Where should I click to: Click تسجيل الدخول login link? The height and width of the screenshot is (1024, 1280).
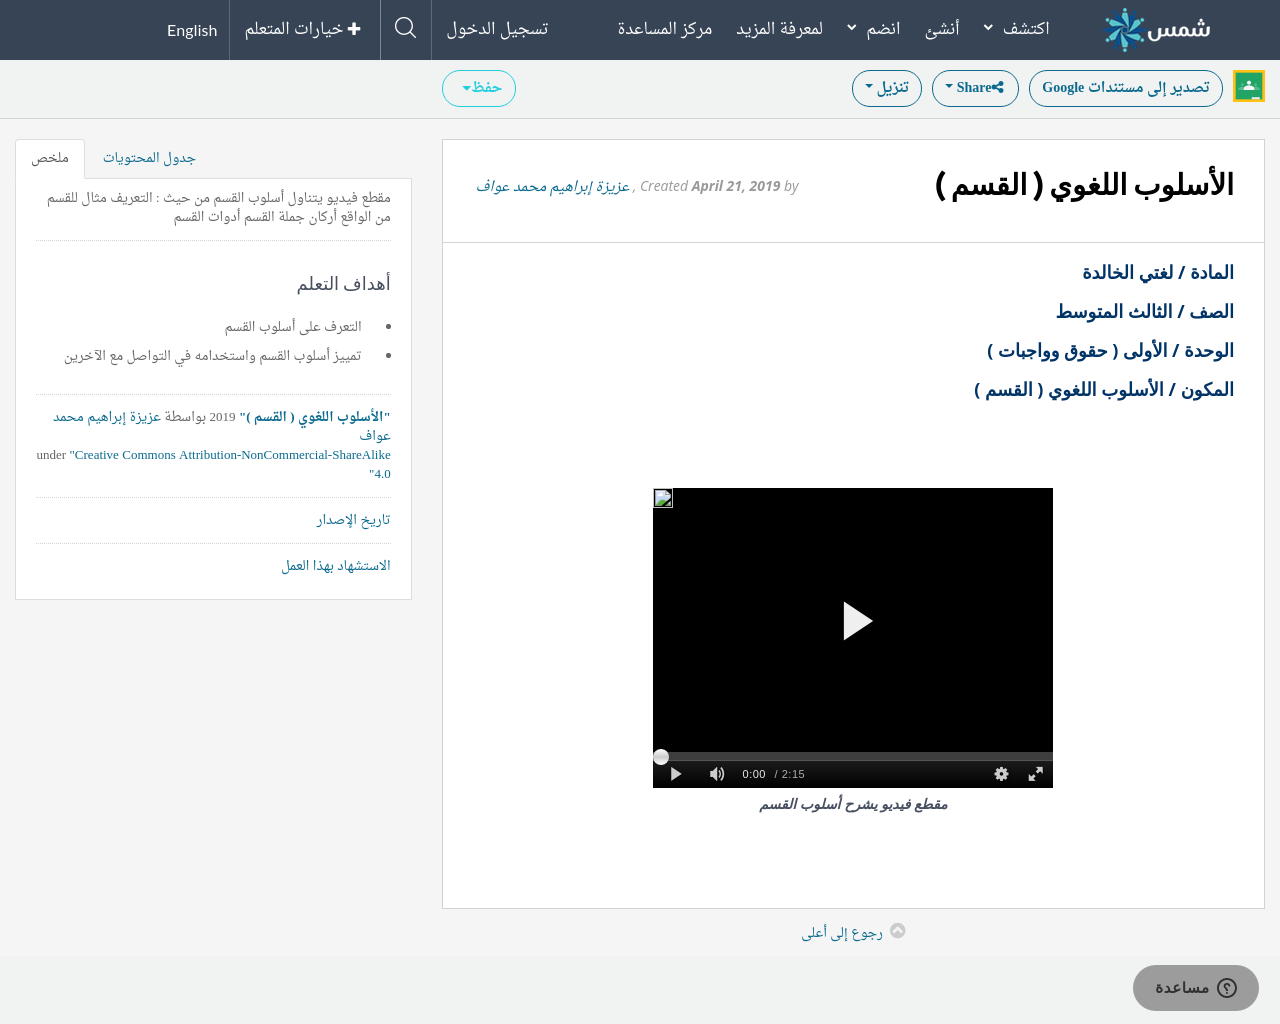pyautogui.click(x=497, y=29)
